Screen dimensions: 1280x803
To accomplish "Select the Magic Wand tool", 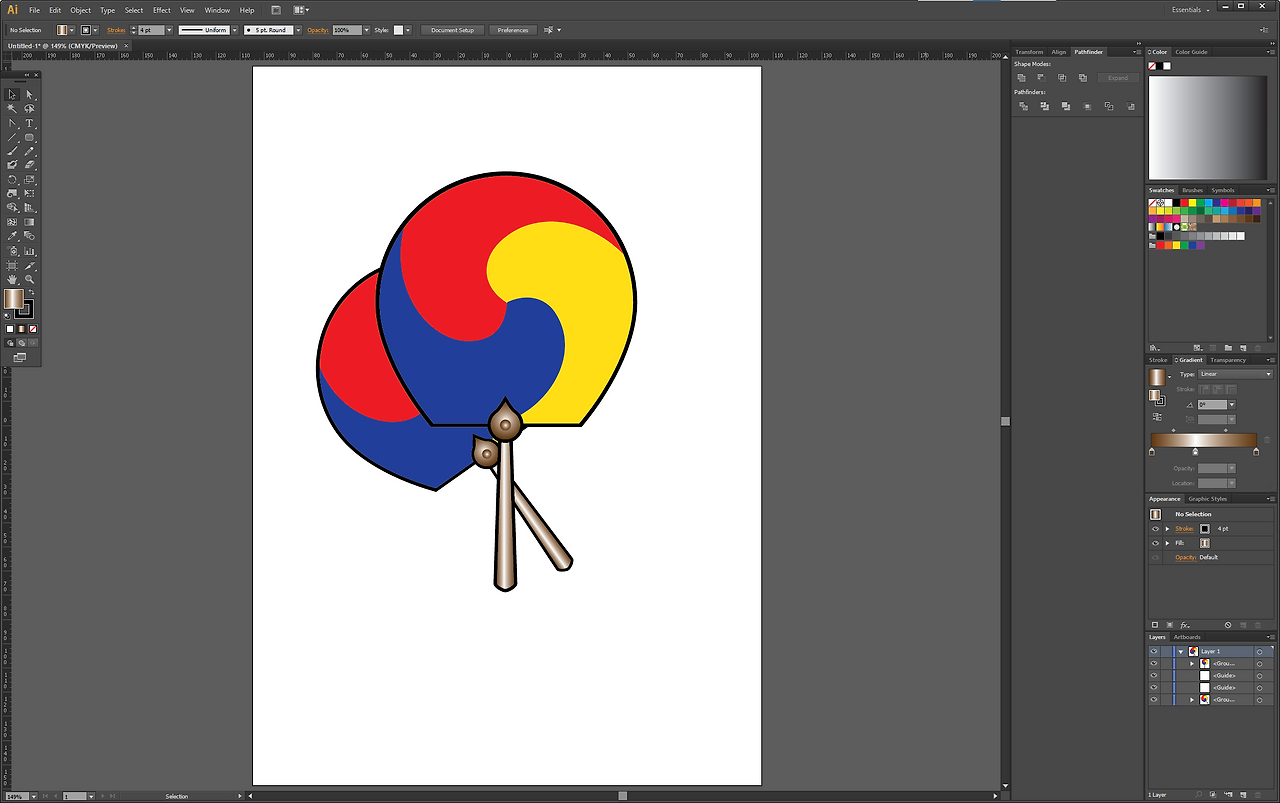I will click(12, 109).
